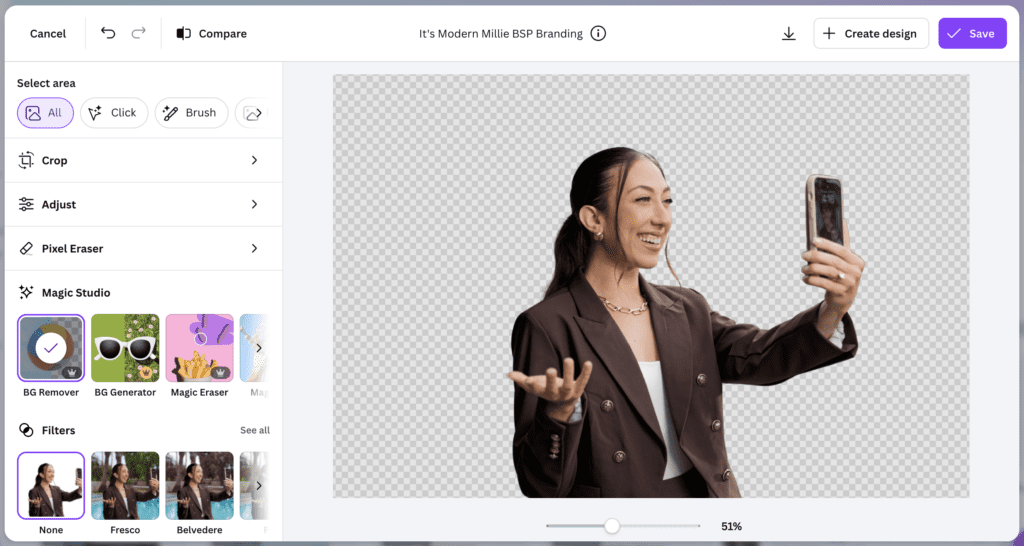1024x546 pixels.
Task: Open the info icon beside the title
Action: [x=598, y=33]
